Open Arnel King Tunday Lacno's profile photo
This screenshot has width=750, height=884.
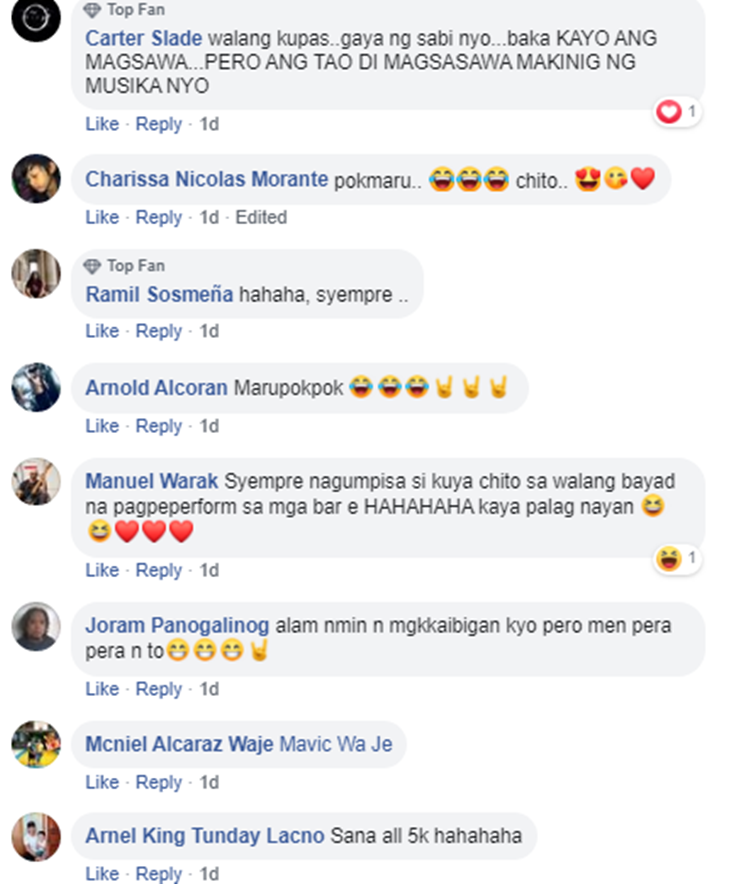coord(36,837)
